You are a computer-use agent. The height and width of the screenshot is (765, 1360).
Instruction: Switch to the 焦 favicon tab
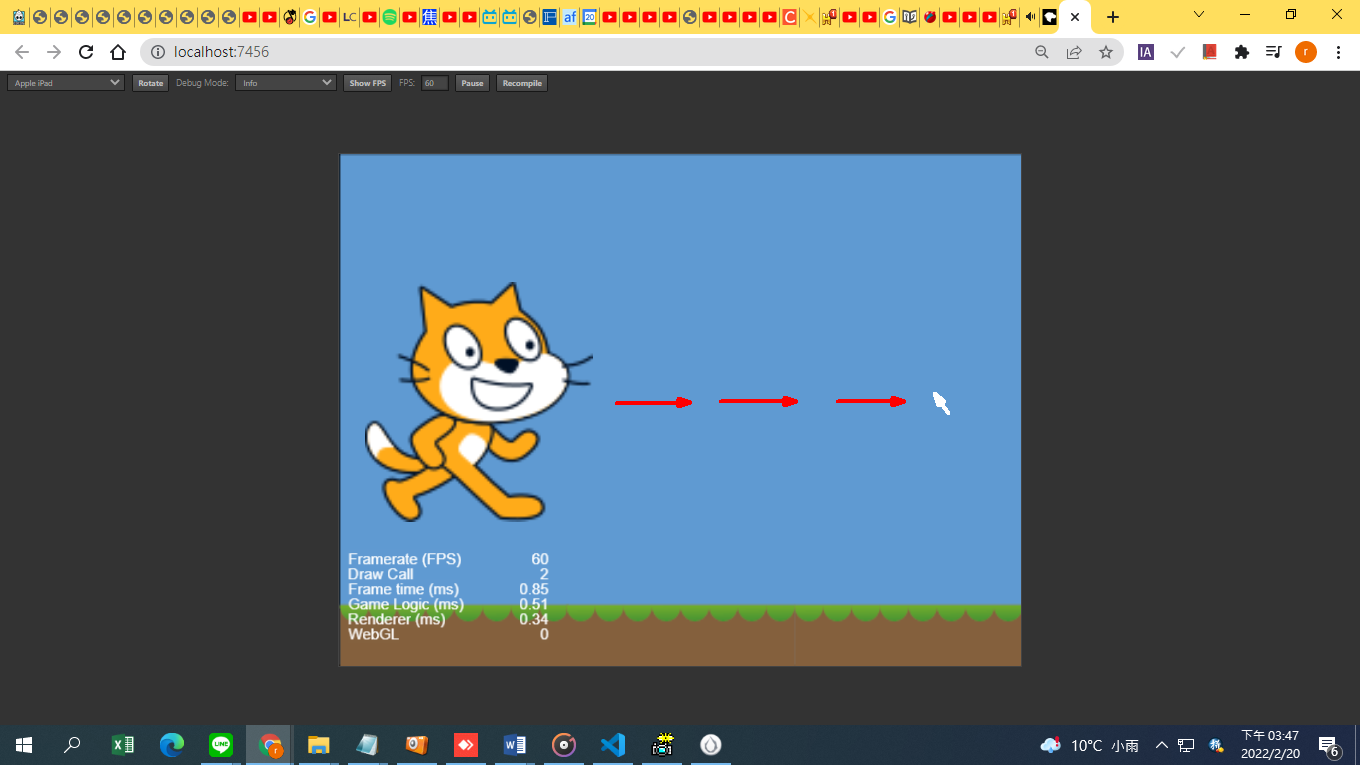tap(429, 17)
